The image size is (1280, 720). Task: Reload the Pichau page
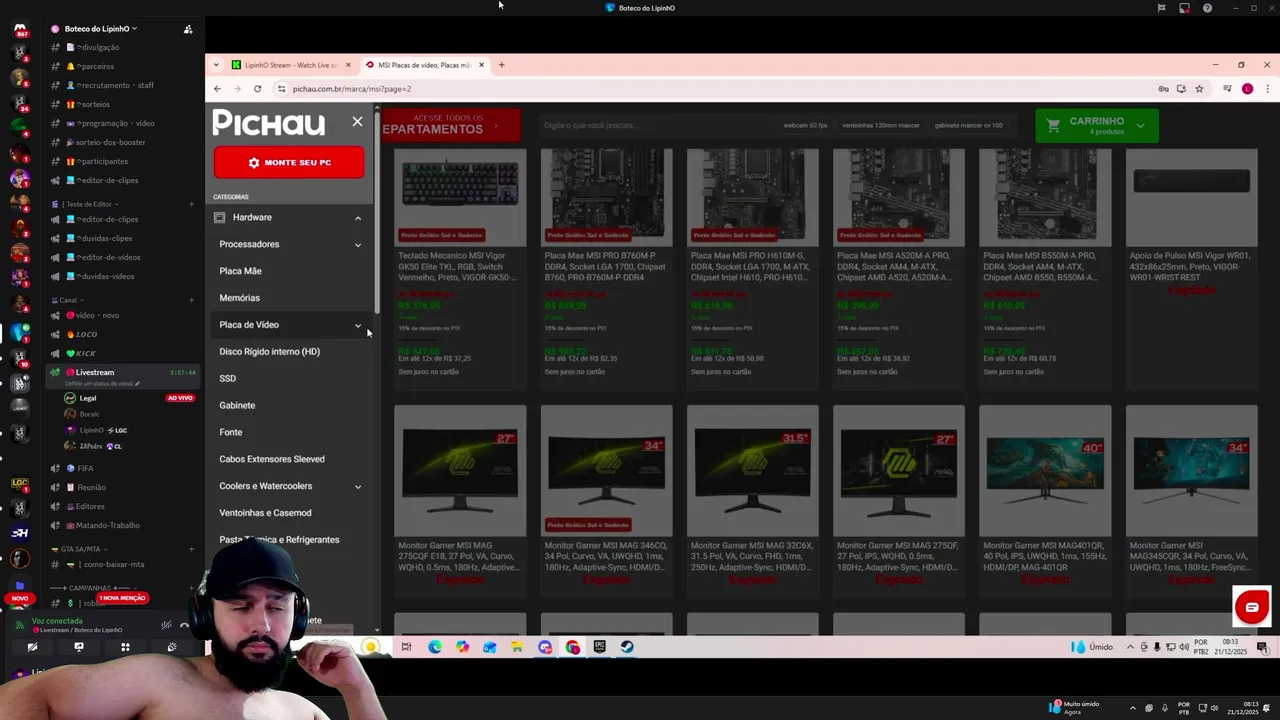pyautogui.click(x=257, y=89)
